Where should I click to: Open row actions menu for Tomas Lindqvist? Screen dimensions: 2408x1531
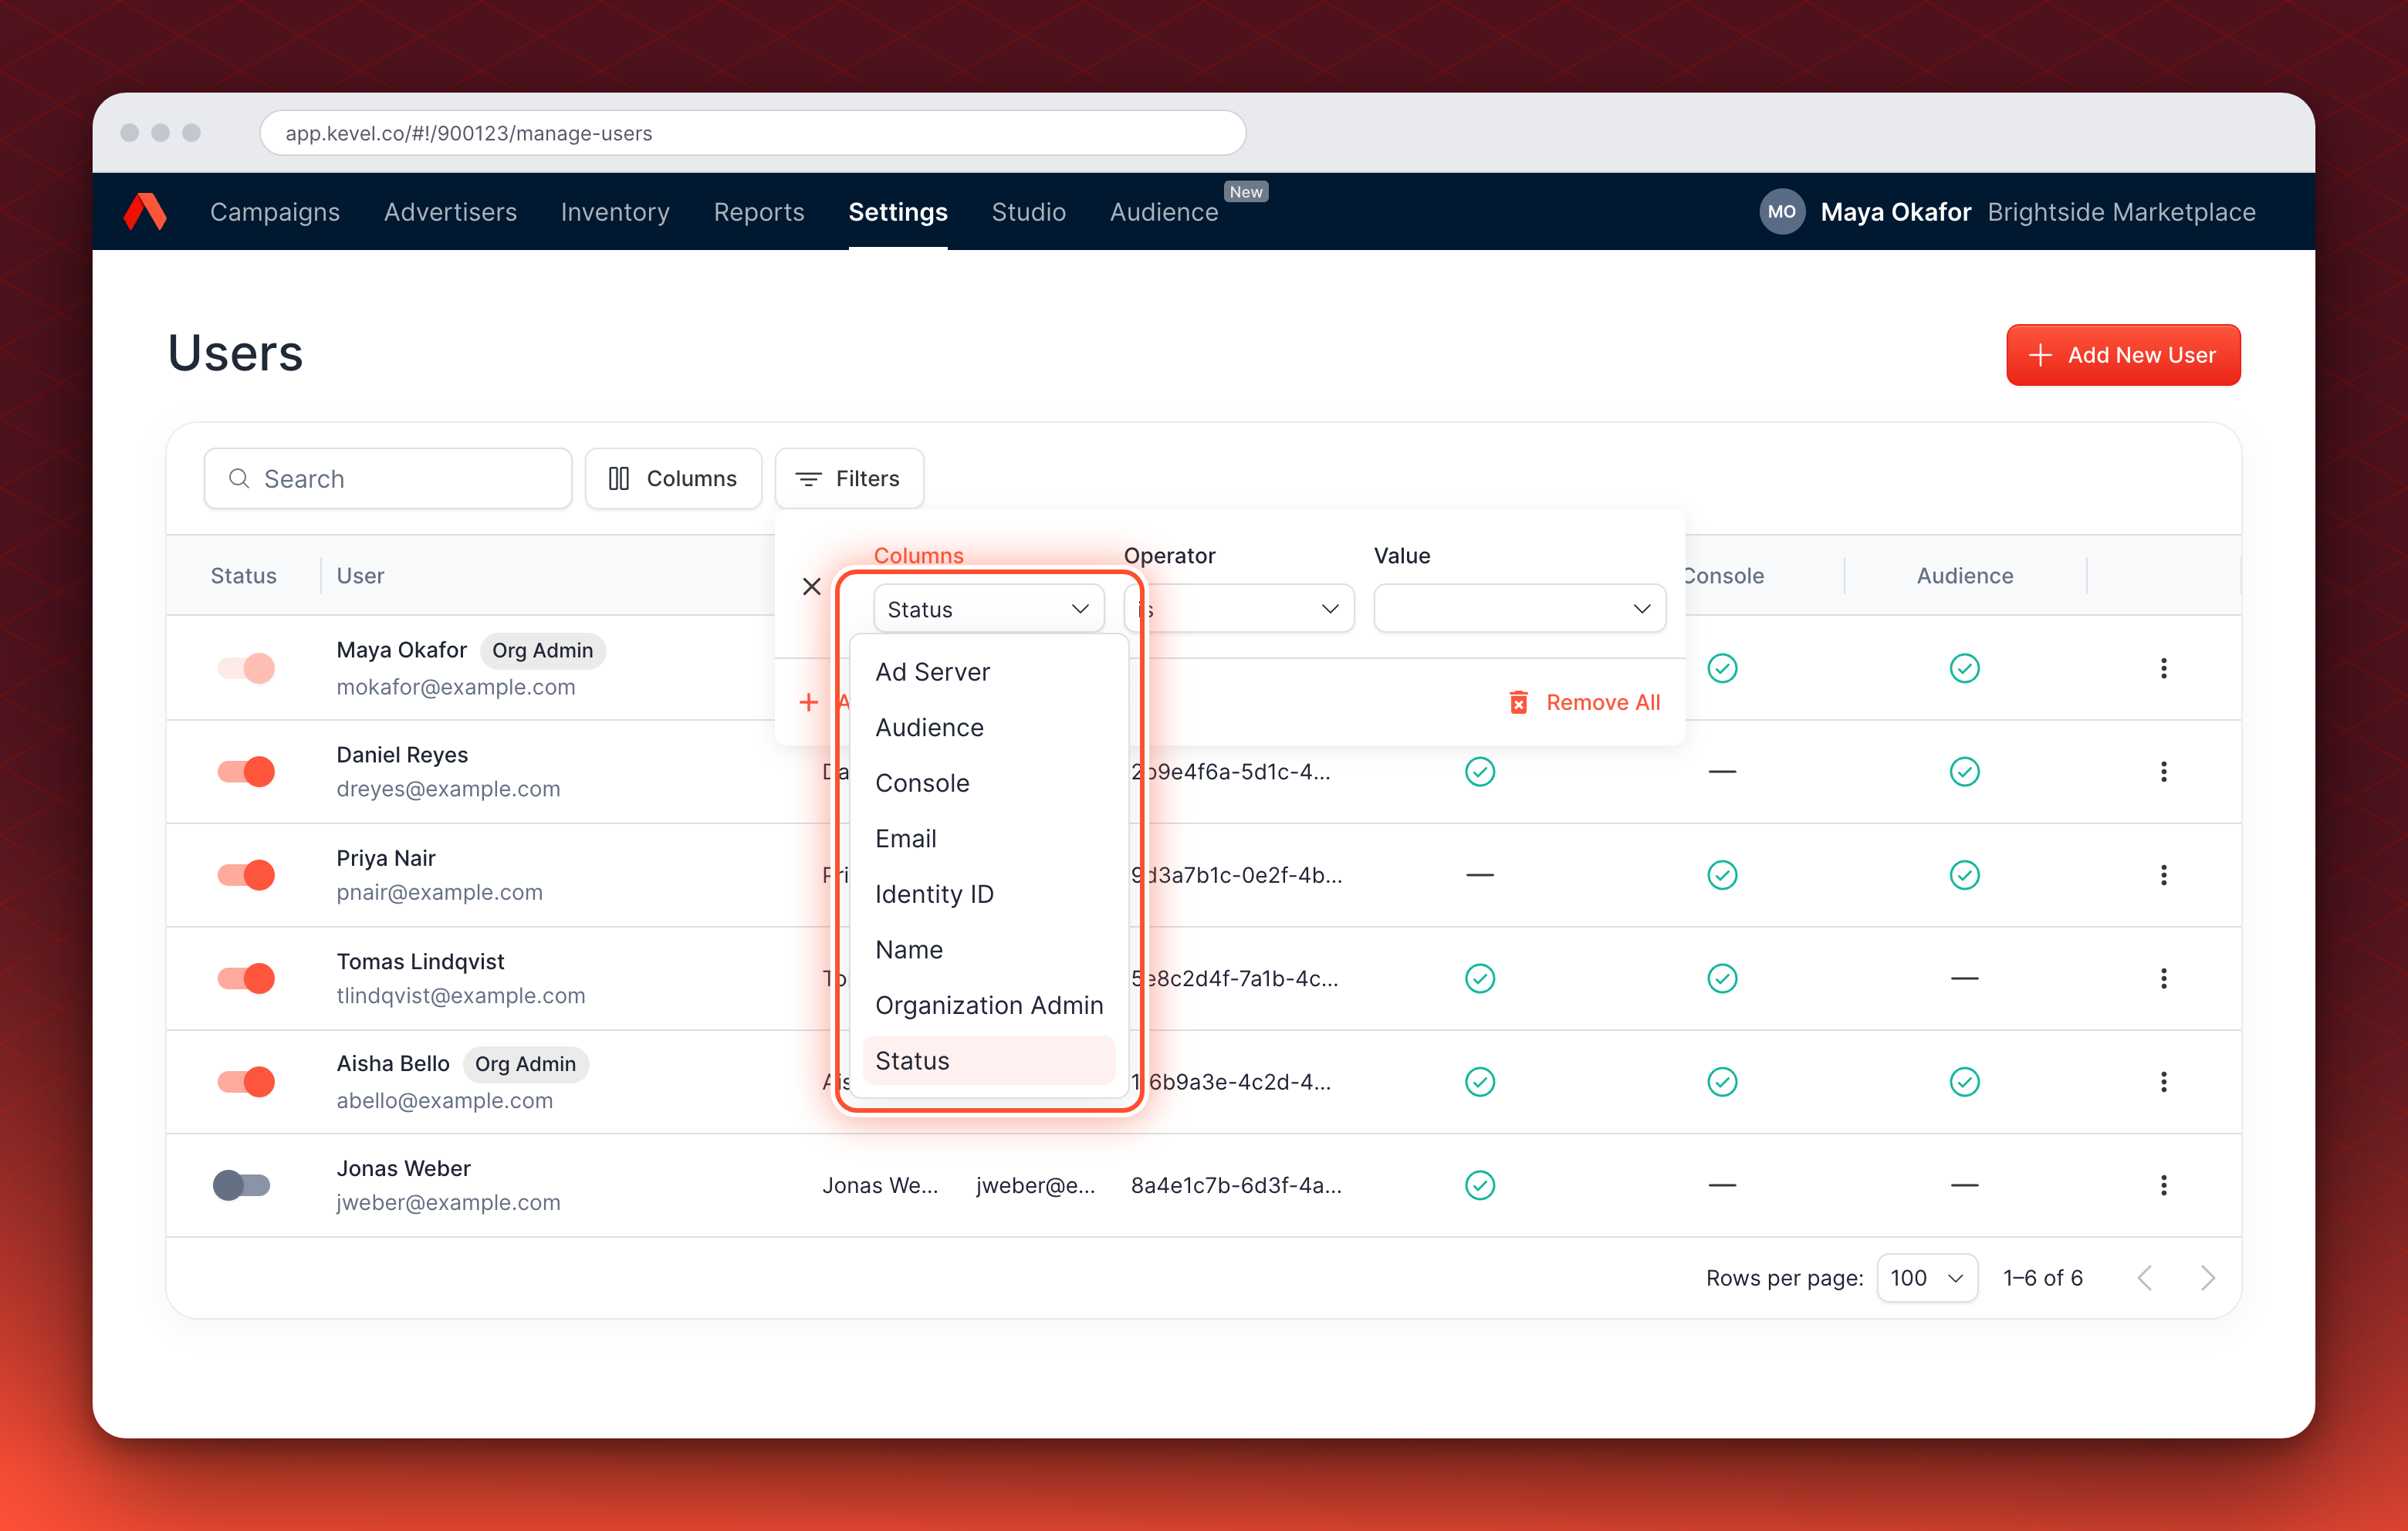coord(2163,978)
